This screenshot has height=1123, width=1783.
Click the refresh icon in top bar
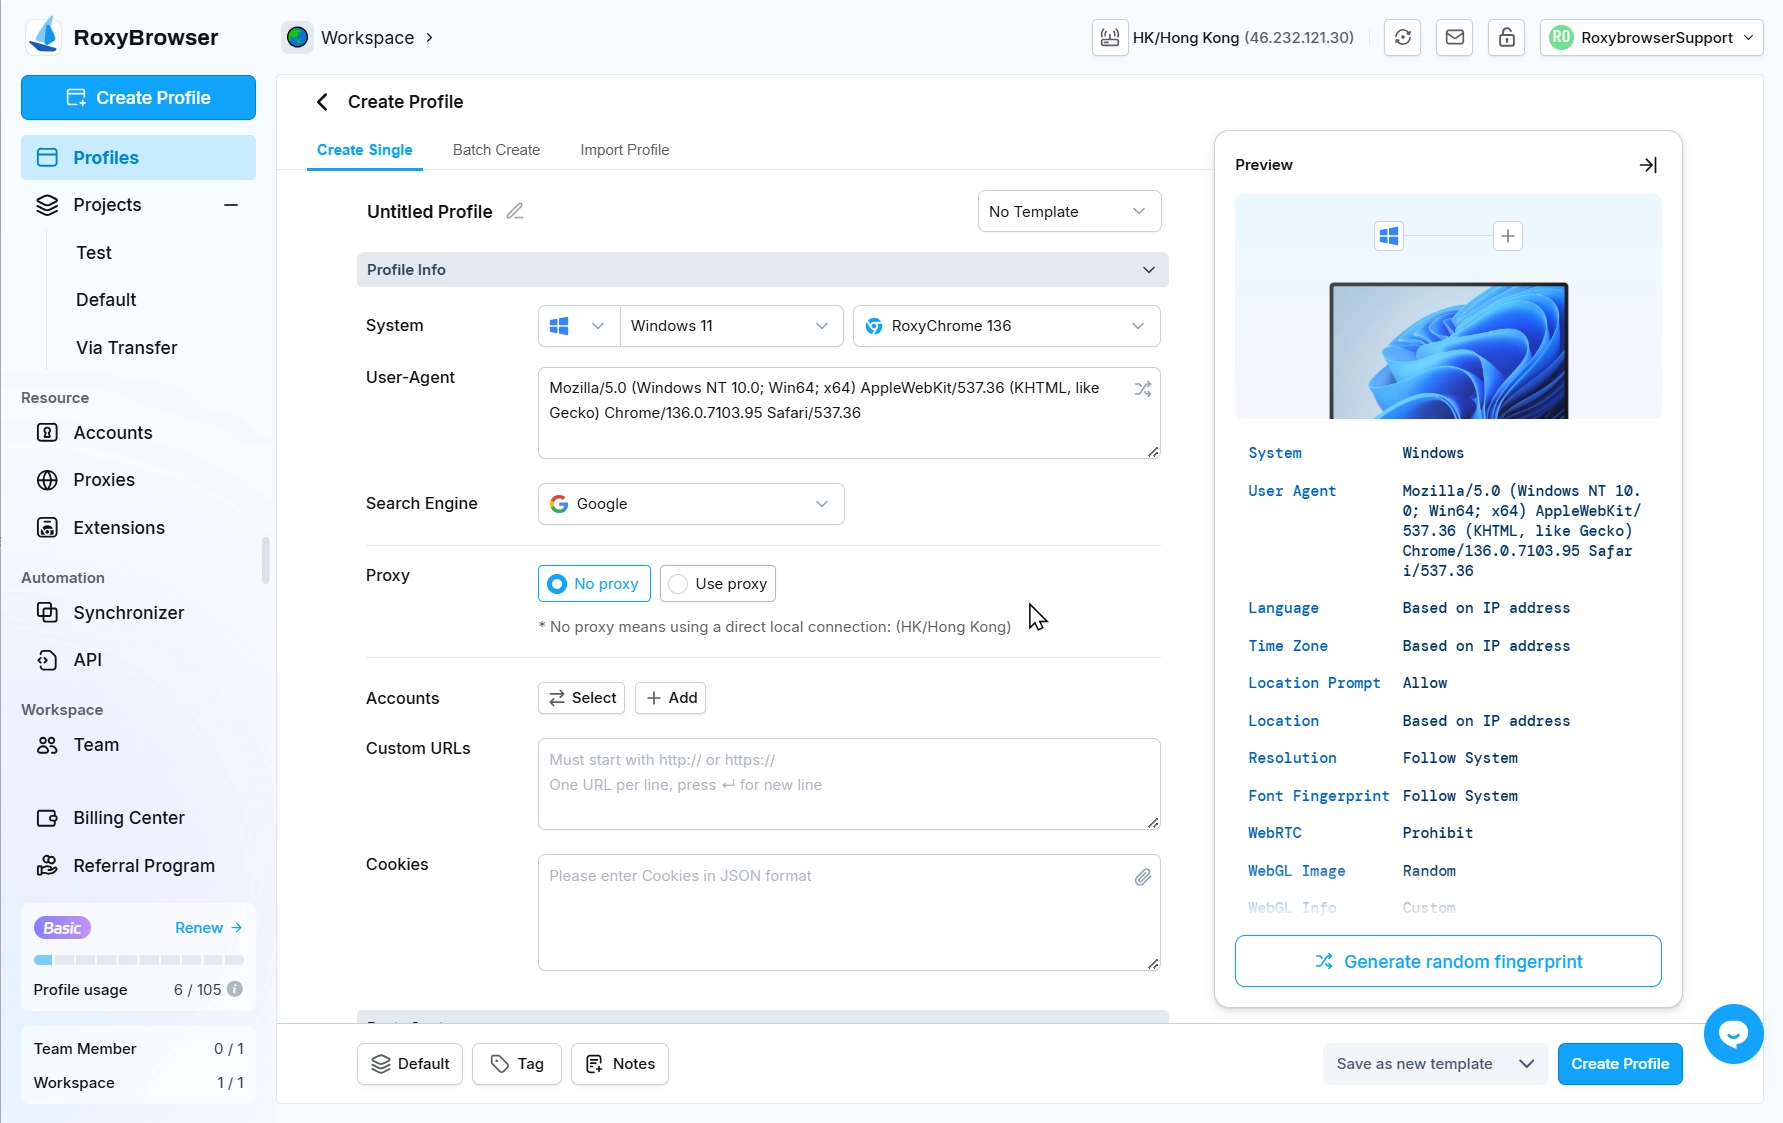1402,38
